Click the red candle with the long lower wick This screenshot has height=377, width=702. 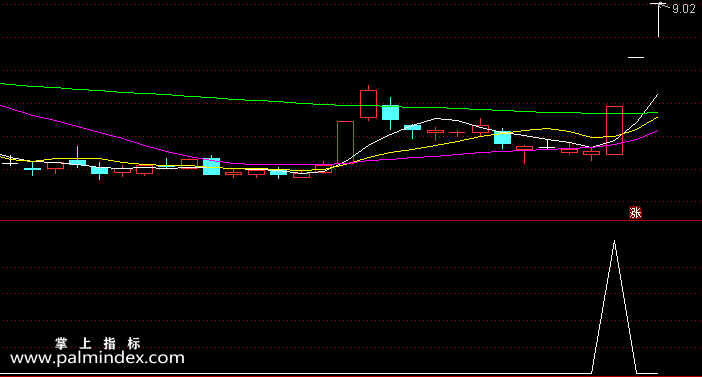coord(524,154)
